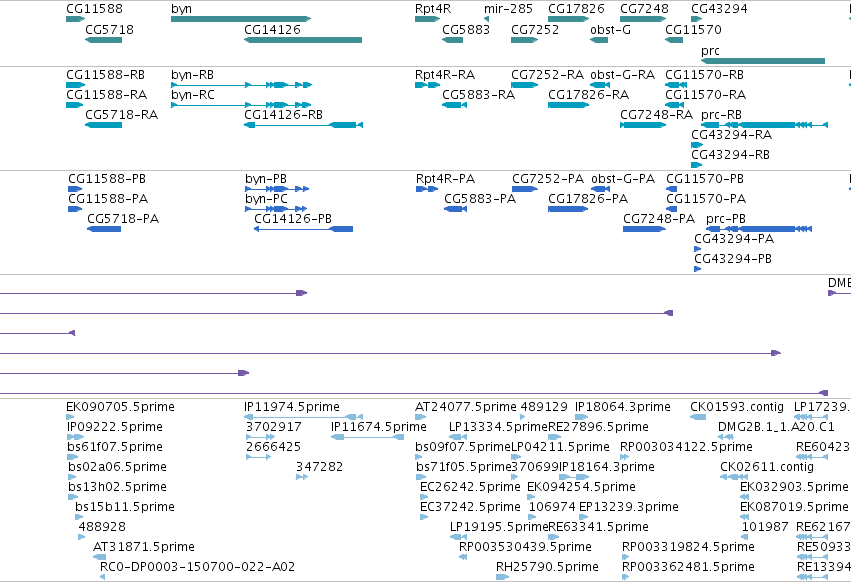Select the CG11570-RA transcript

click(674, 105)
